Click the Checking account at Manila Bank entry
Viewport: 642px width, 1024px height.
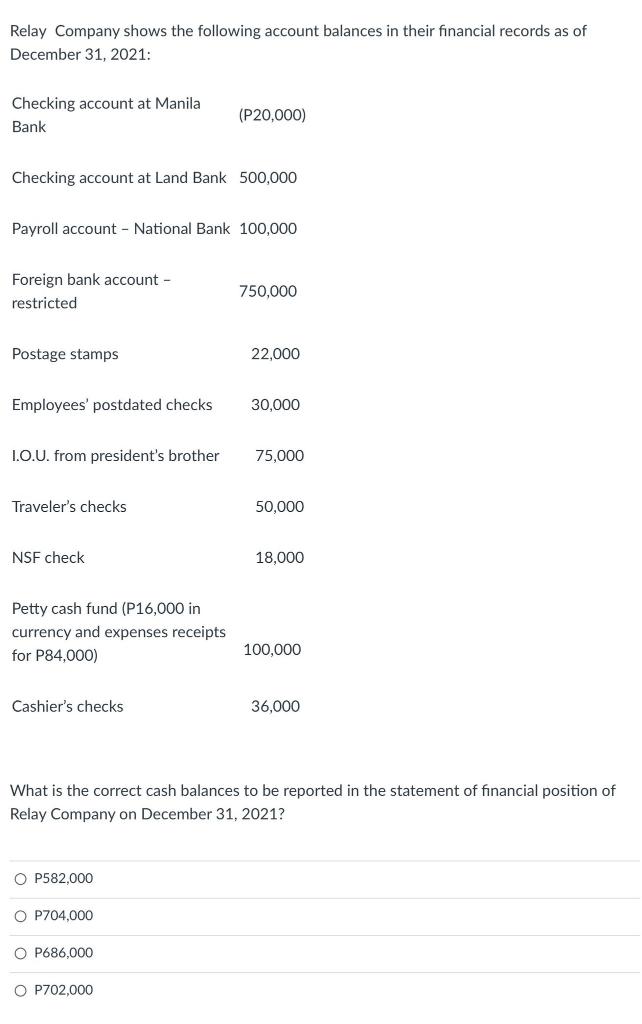tap(106, 114)
